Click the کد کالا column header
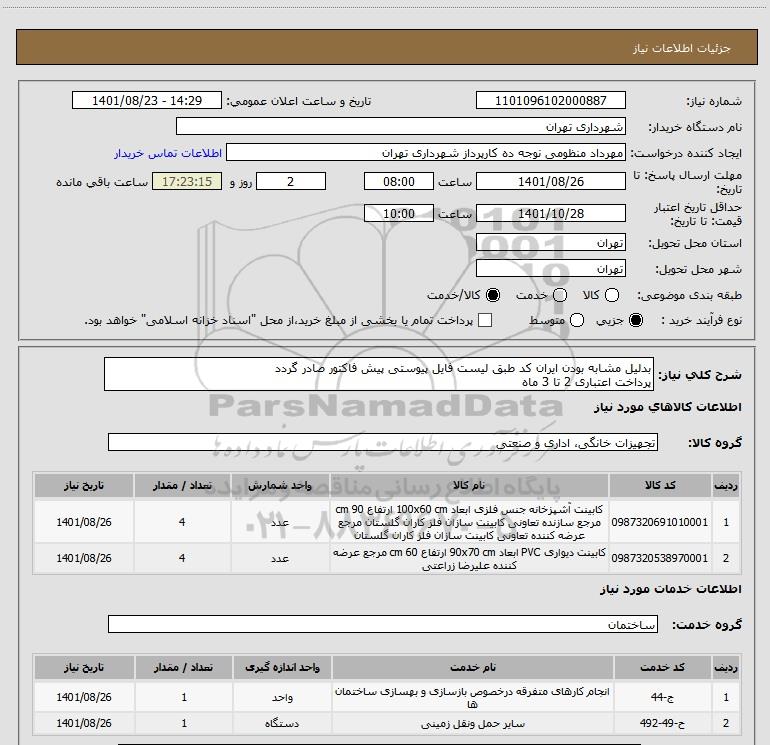The height and width of the screenshot is (745, 770). coord(660,485)
